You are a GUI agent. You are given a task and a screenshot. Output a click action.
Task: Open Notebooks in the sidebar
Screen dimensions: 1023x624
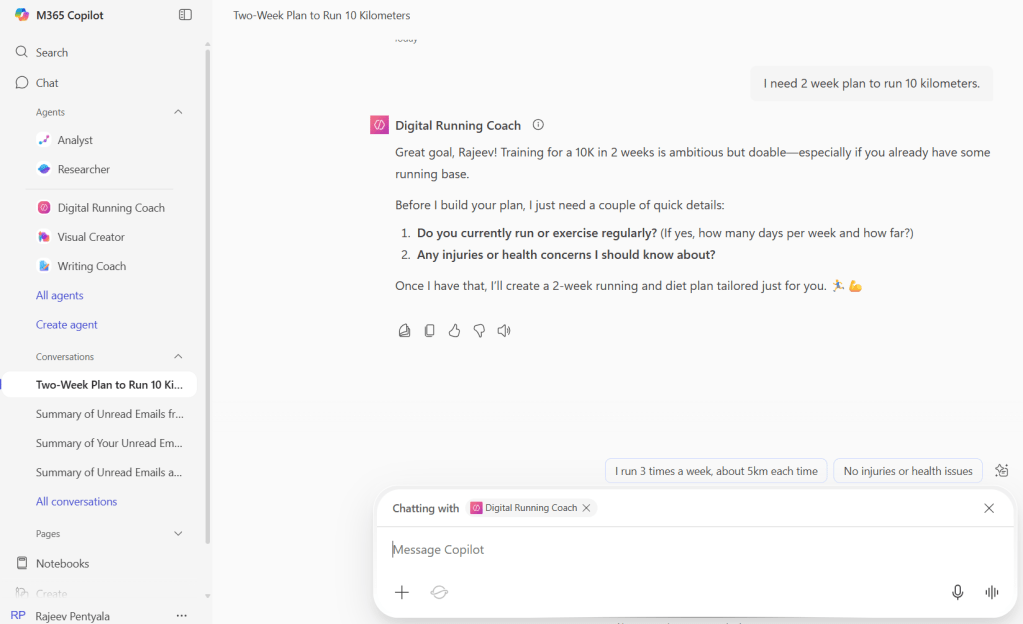click(x=62, y=563)
